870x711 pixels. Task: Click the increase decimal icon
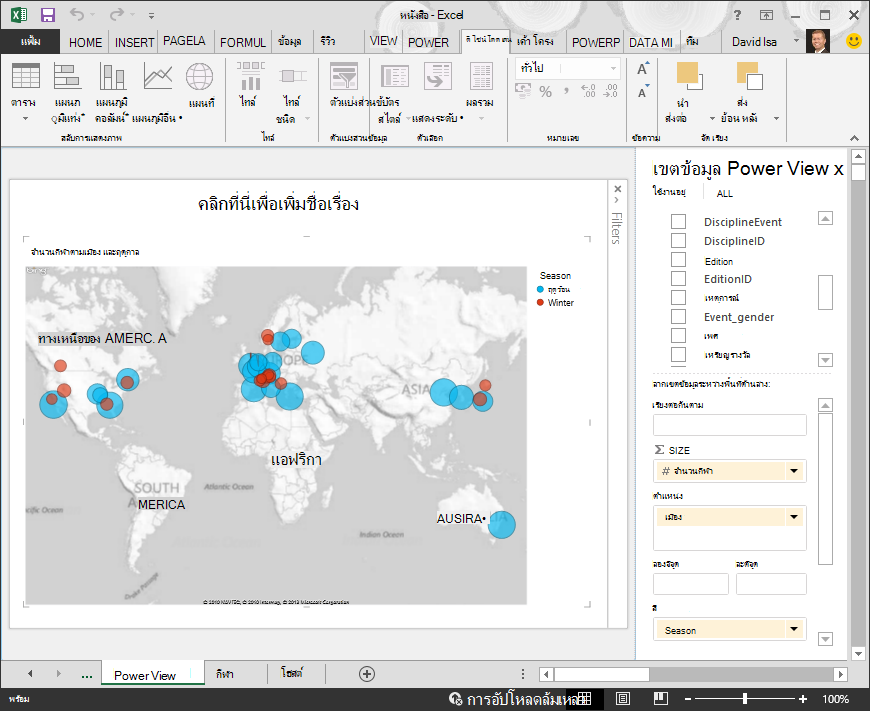pyautogui.click(x=588, y=91)
